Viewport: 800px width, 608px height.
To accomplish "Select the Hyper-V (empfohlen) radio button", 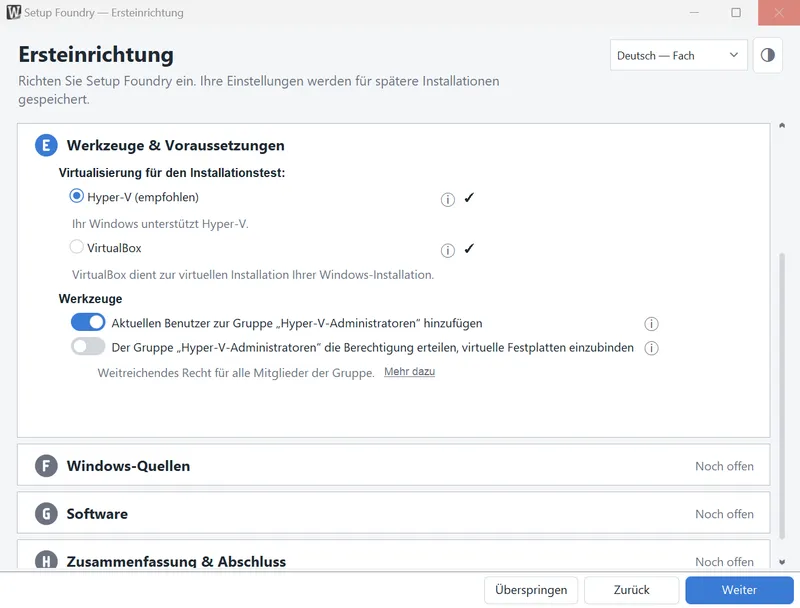I will 77,196.
